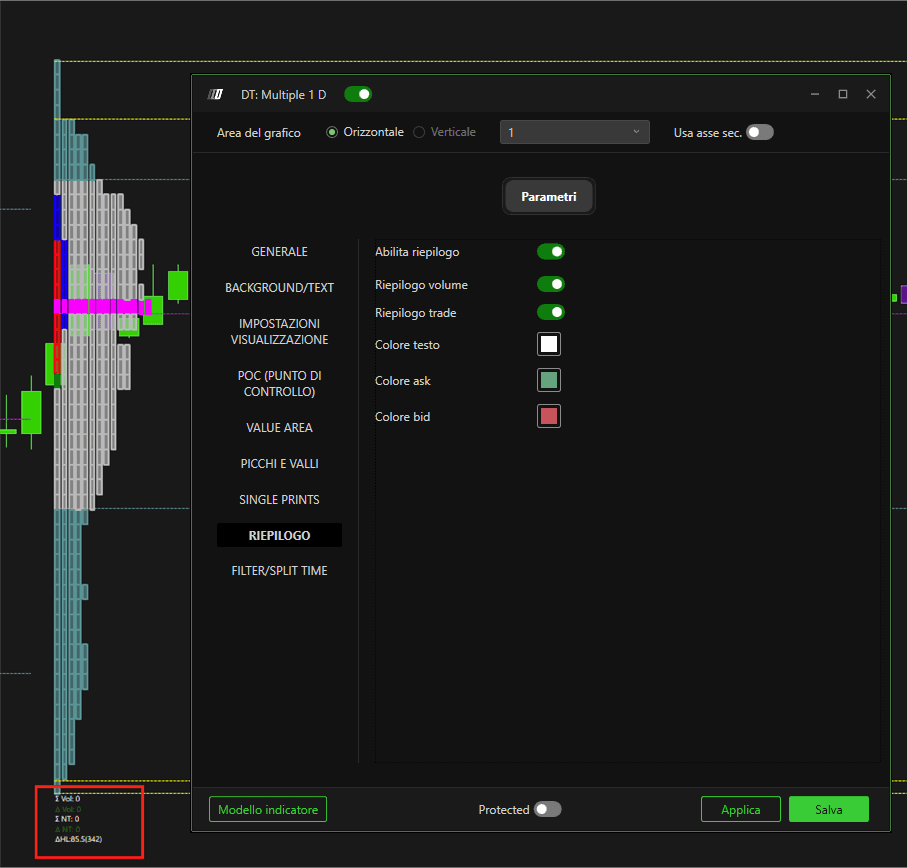This screenshot has width=907, height=868.
Task: Open the Colore testo white swatch
Action: pos(548,344)
